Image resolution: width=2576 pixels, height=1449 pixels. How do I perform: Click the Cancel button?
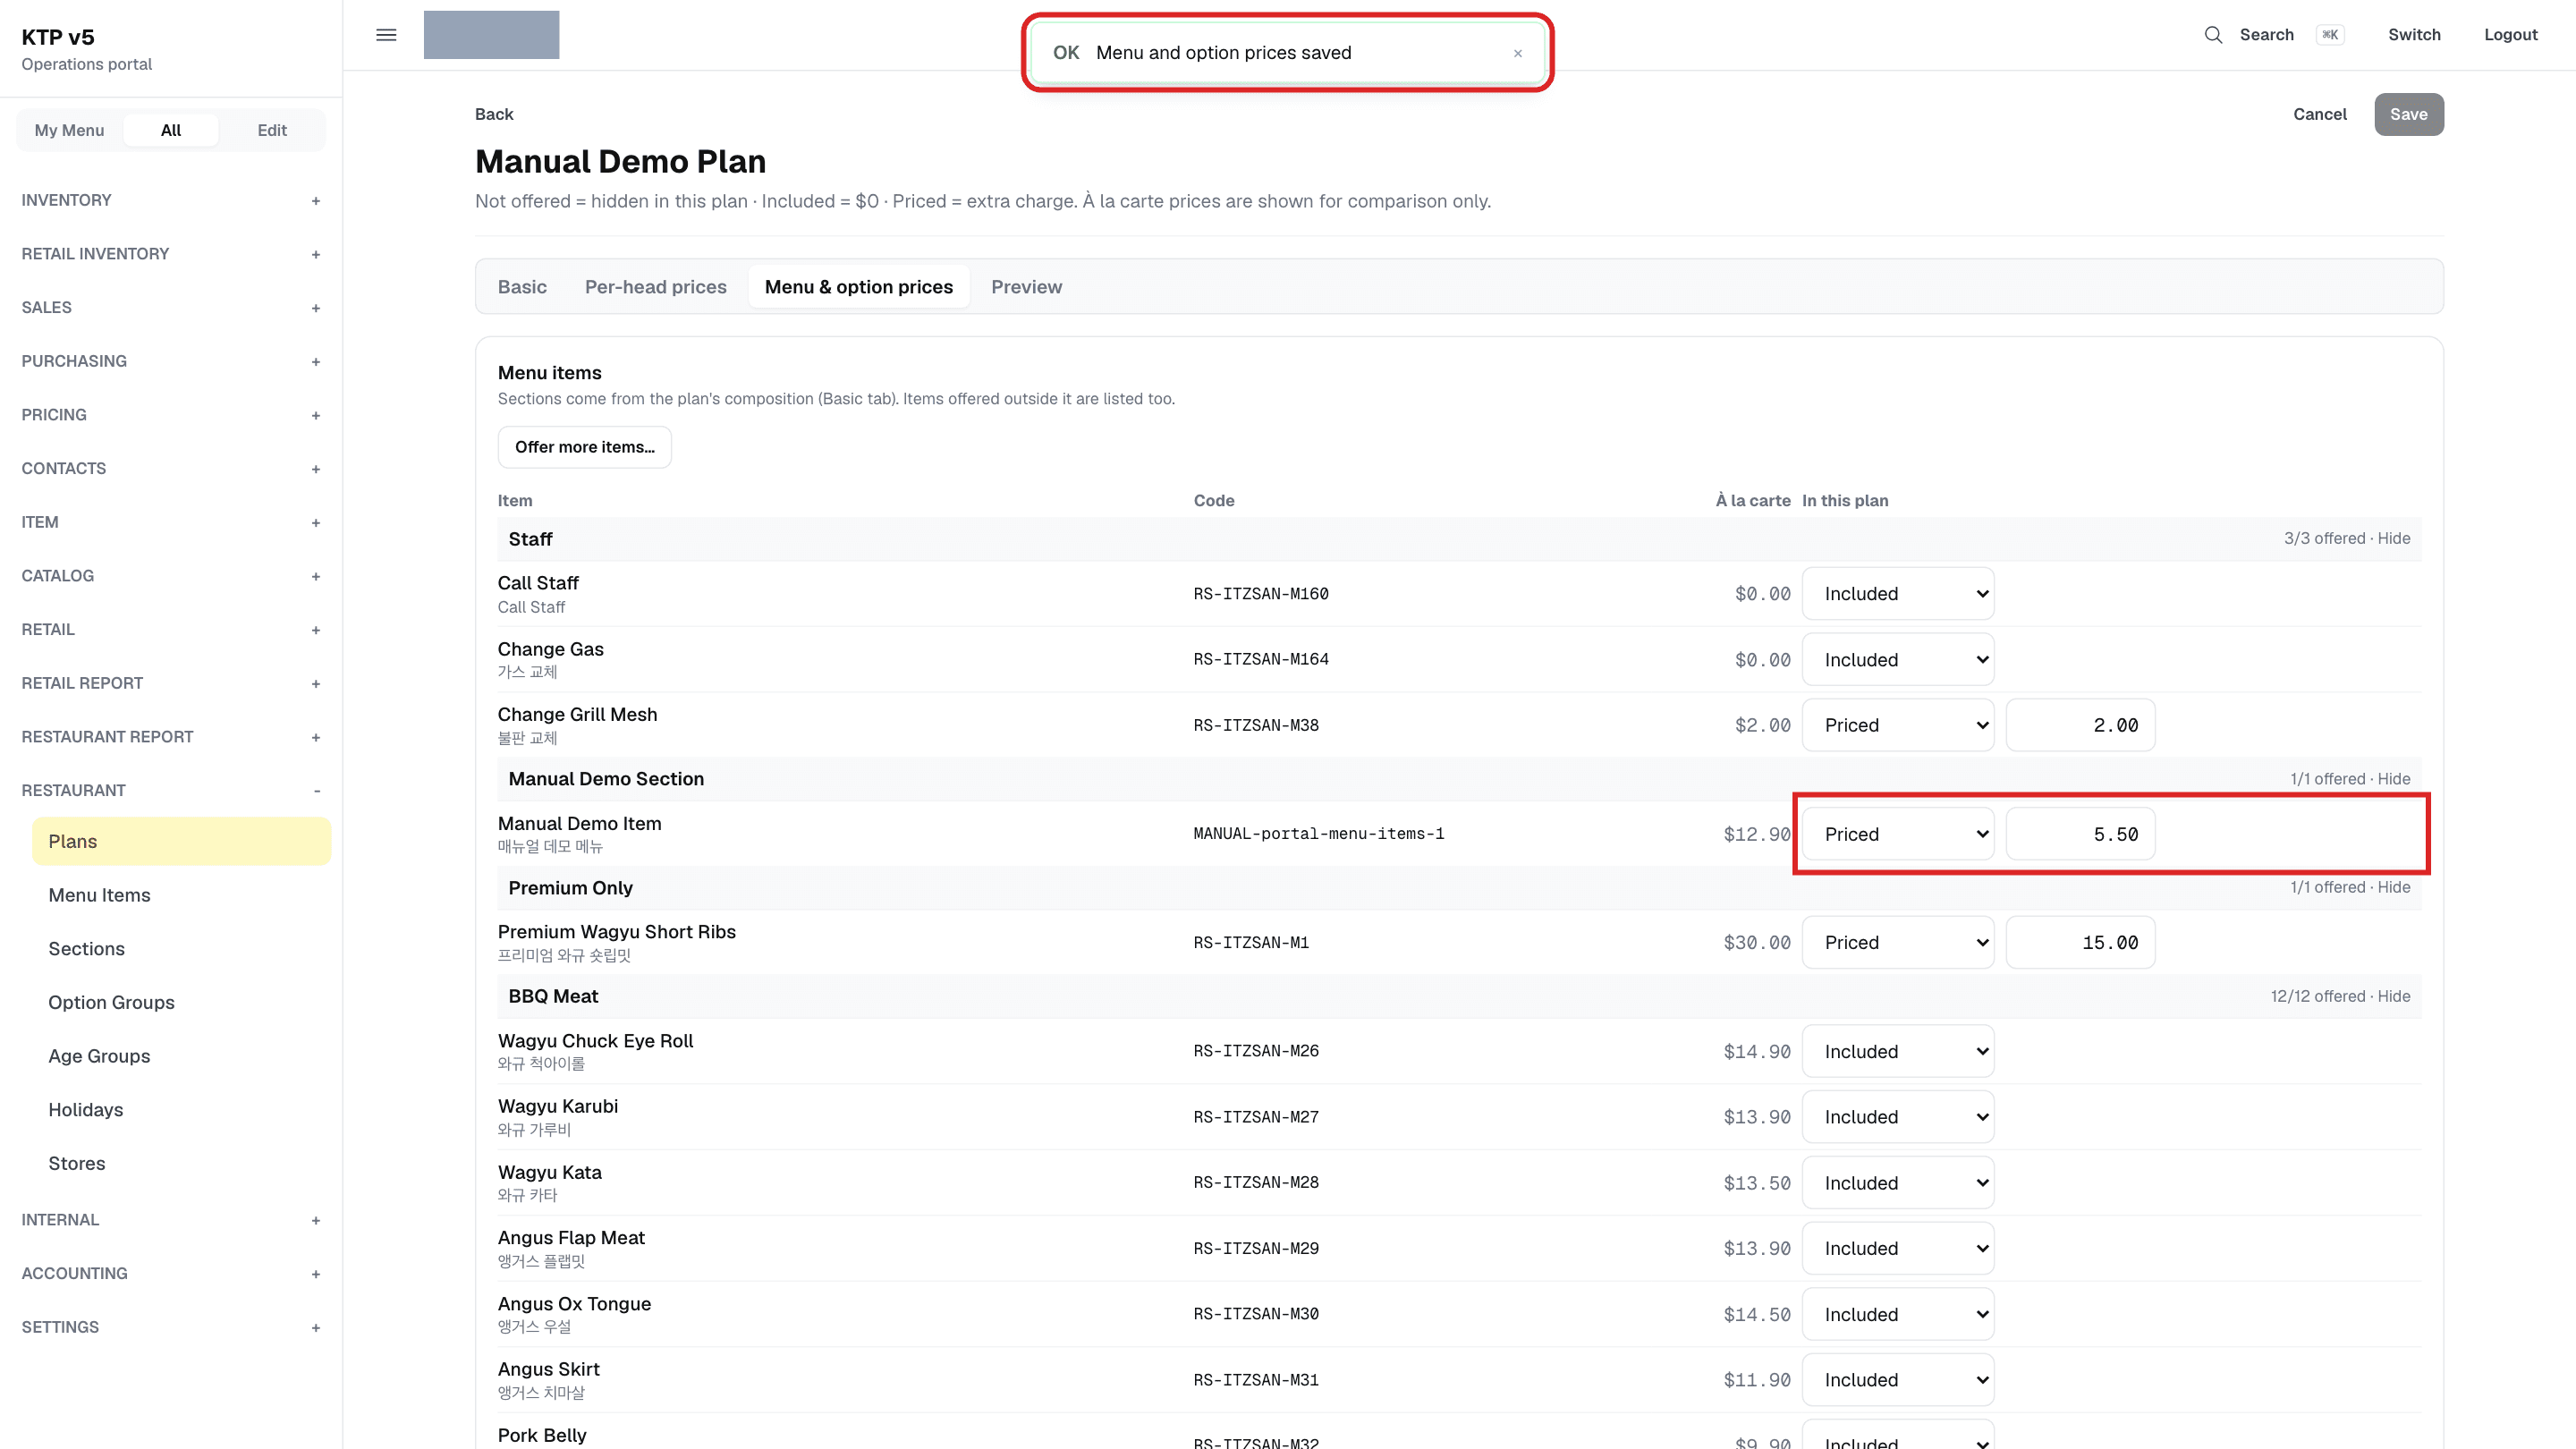[2319, 114]
